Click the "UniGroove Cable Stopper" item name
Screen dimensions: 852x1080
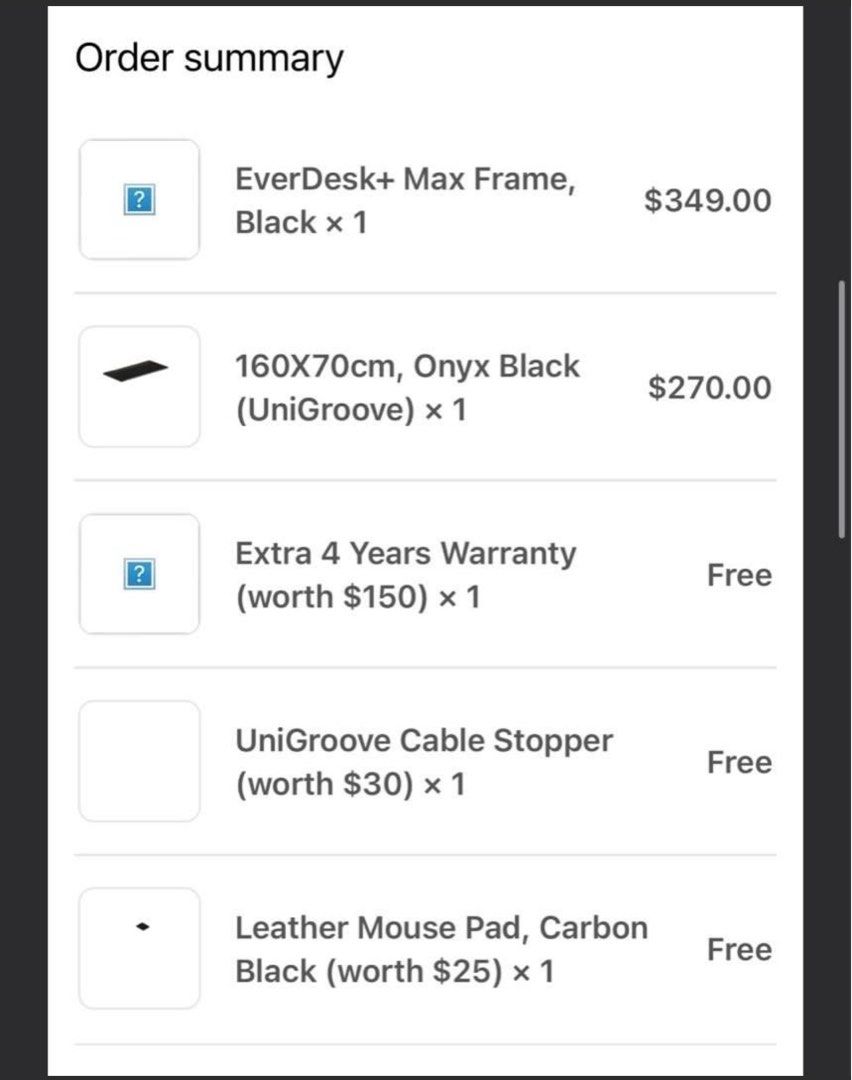424,741
